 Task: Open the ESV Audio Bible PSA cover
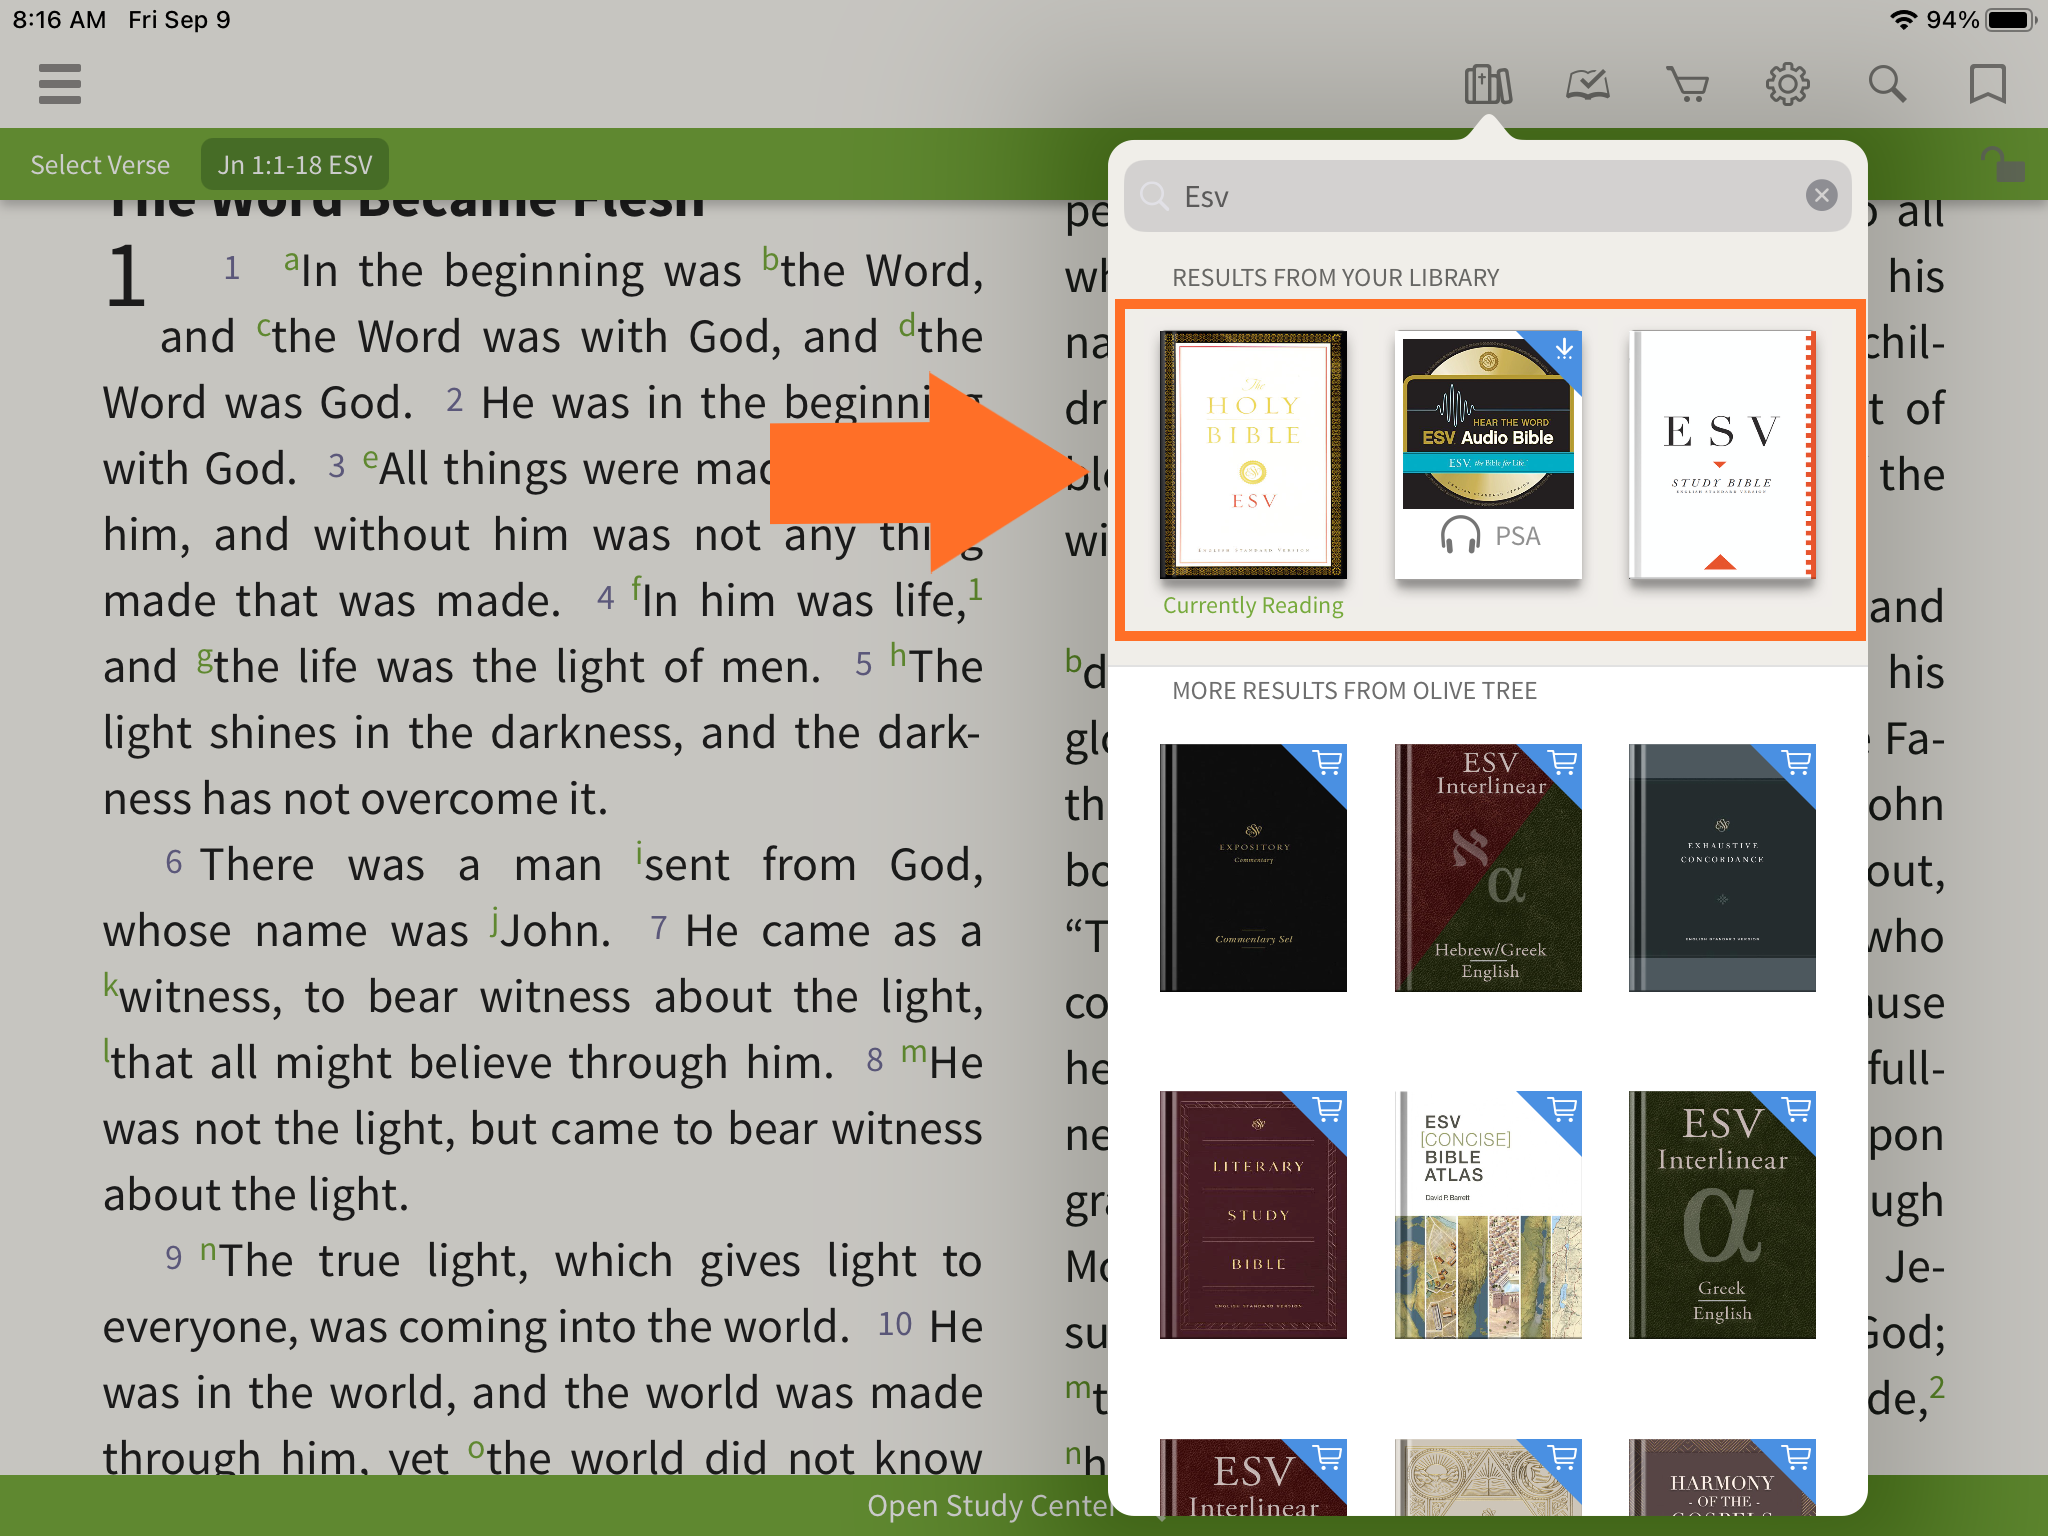click(x=1488, y=455)
